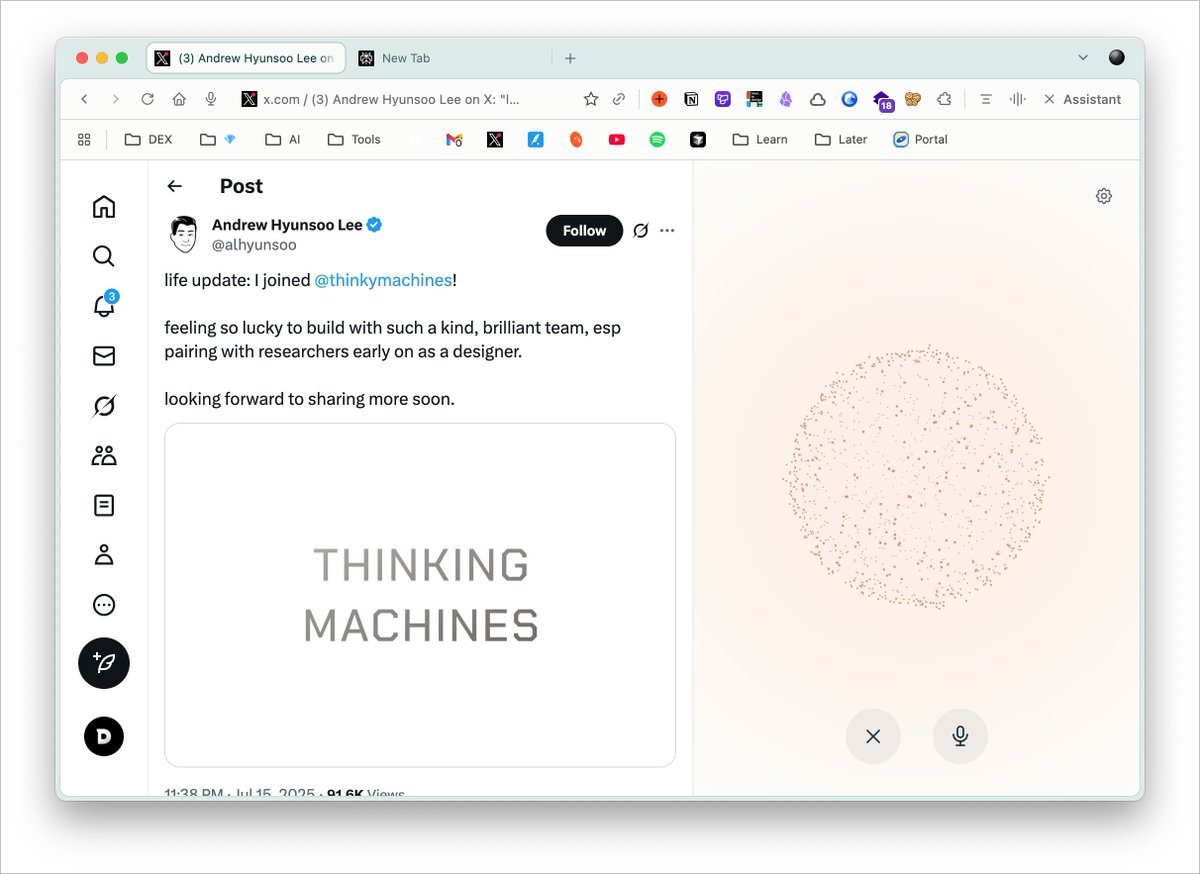Image resolution: width=1200 pixels, height=874 pixels.
Task: Open the apps grid in bookmarks bar
Action: (84, 140)
